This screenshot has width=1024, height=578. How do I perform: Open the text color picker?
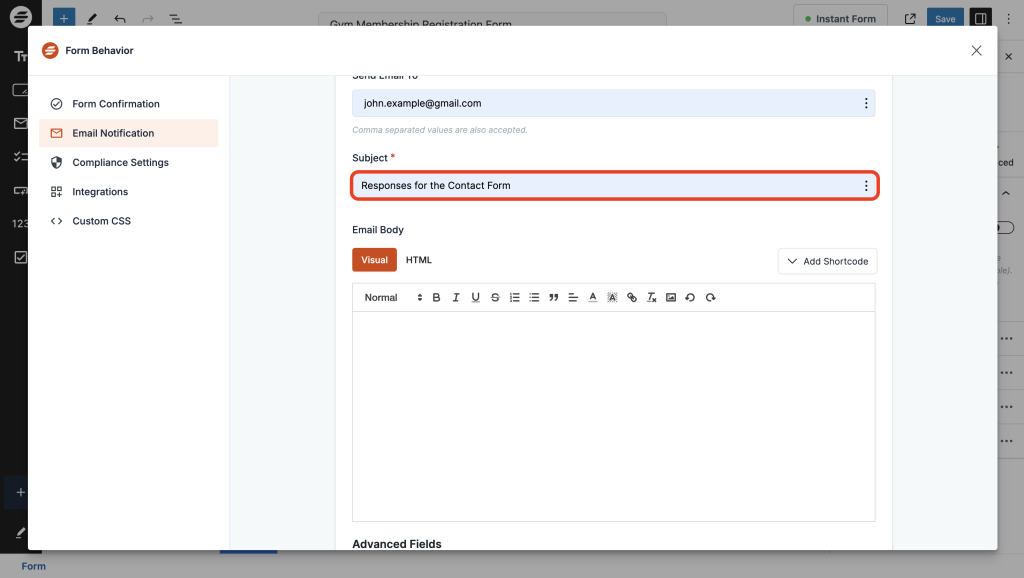click(593, 298)
